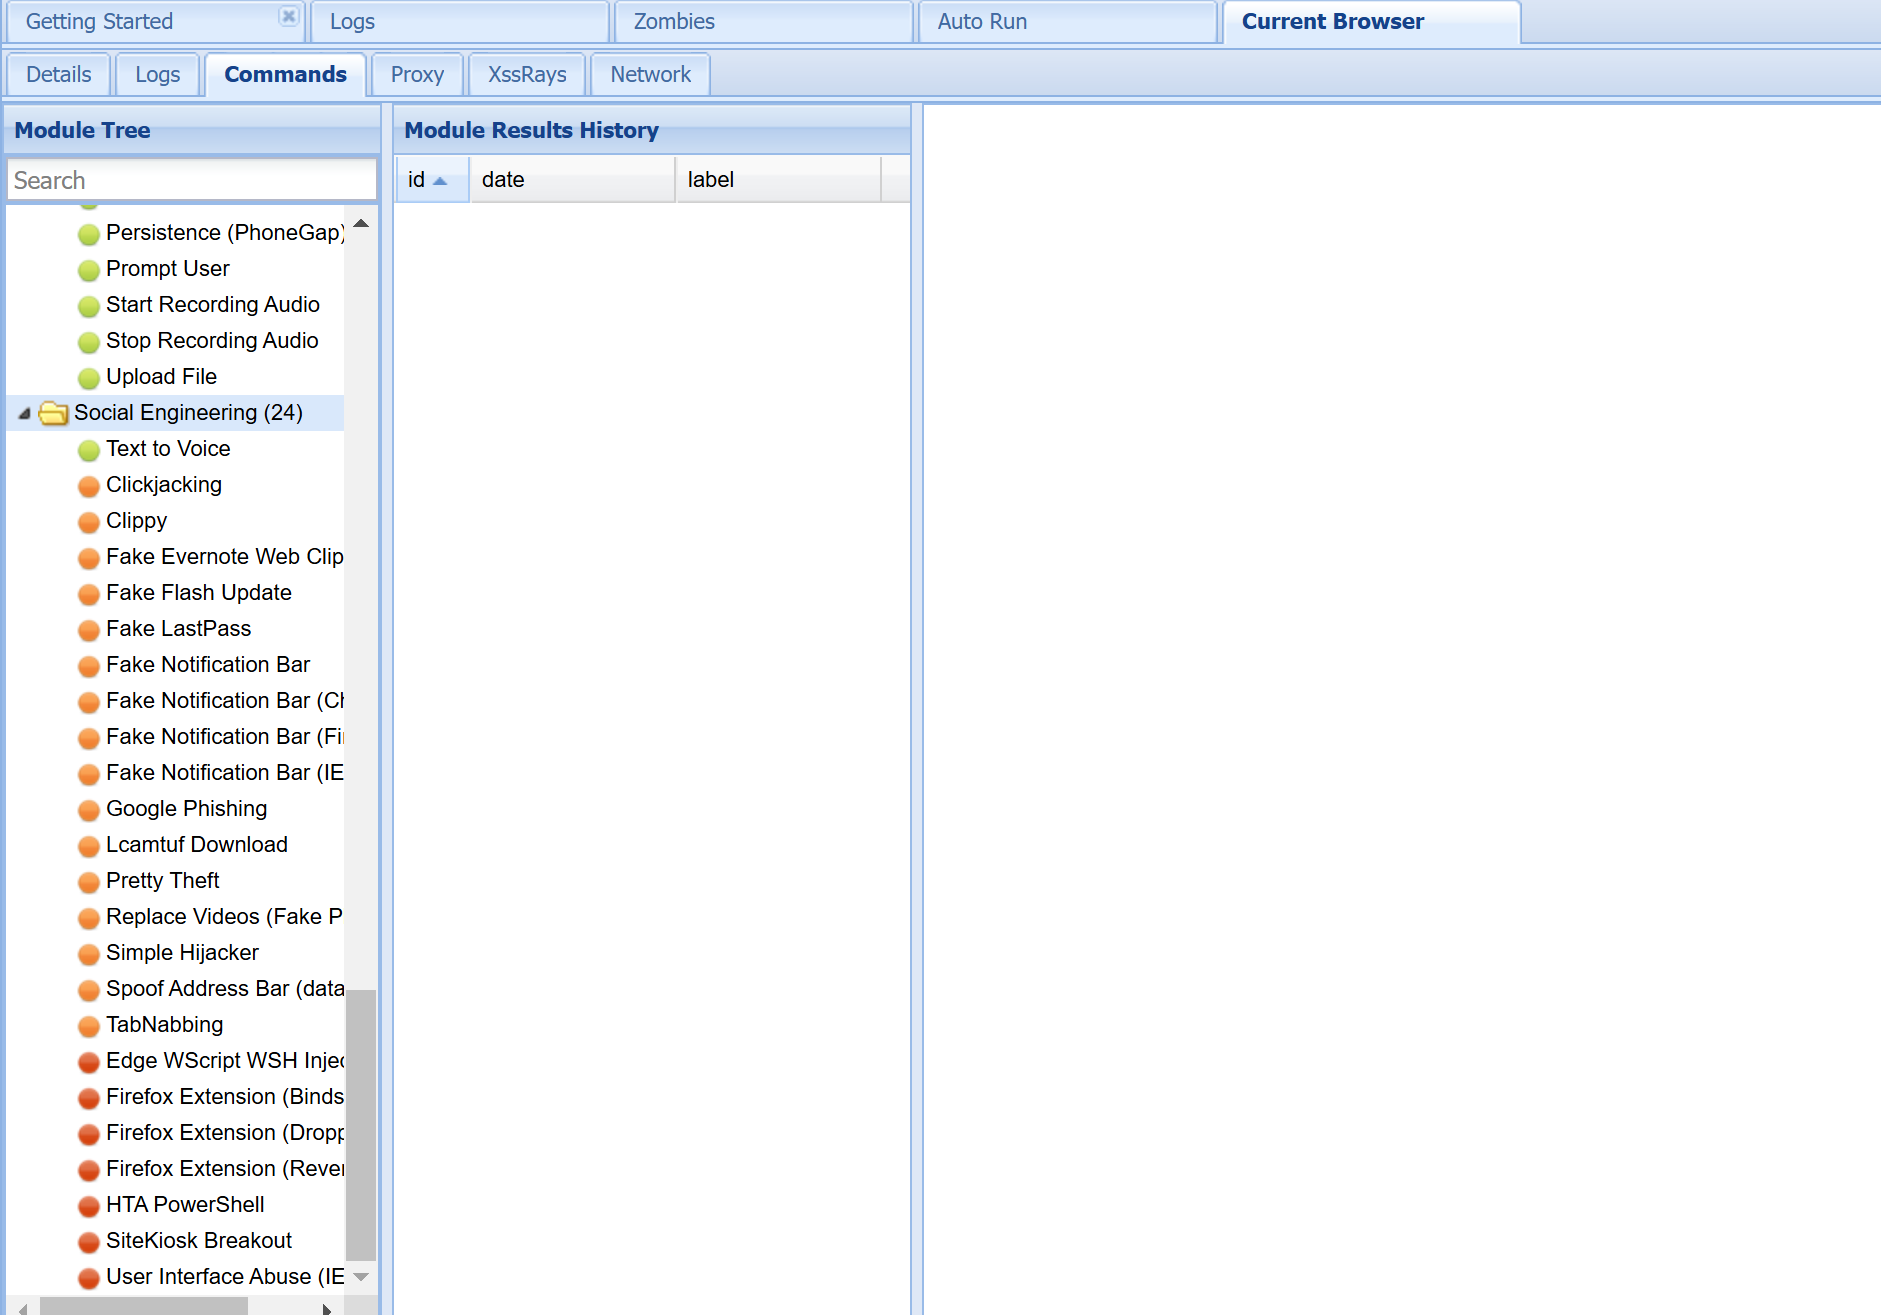1881x1315 pixels.
Task: Select the Commands sub-tab
Action: (x=285, y=74)
